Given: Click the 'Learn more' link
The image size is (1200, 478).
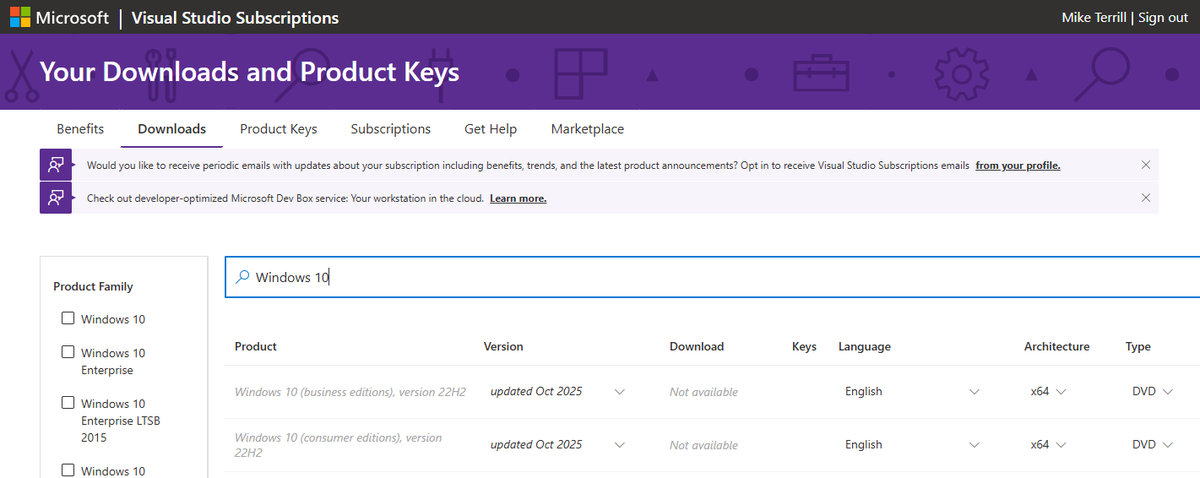Looking at the screenshot, I should [x=518, y=198].
